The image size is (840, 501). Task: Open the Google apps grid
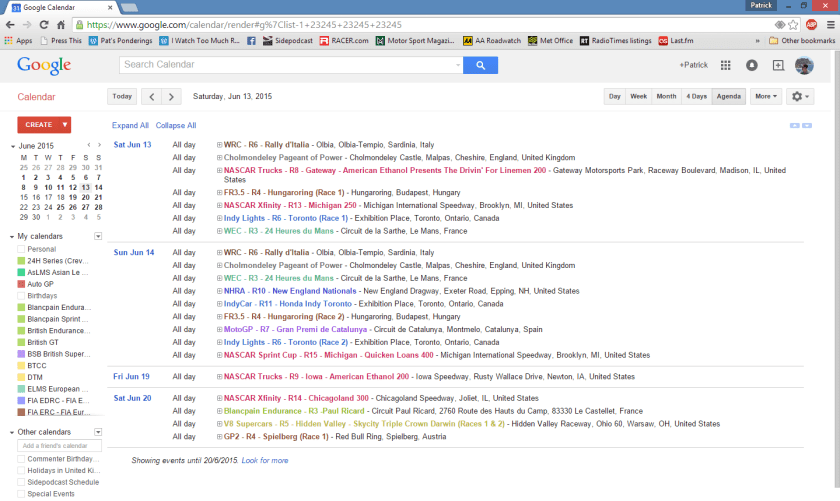(725, 65)
